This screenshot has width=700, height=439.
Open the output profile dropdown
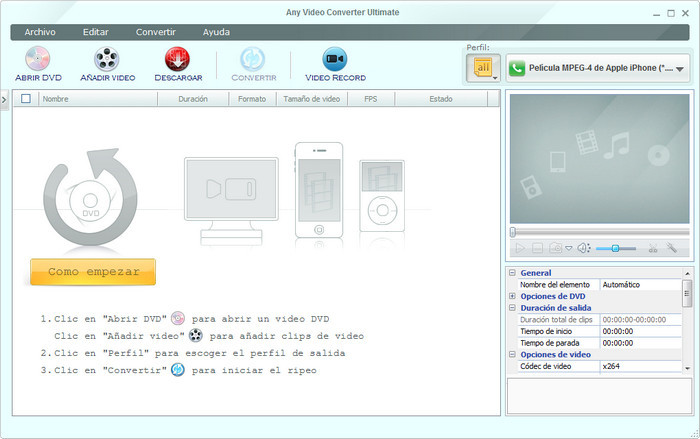pos(679,69)
